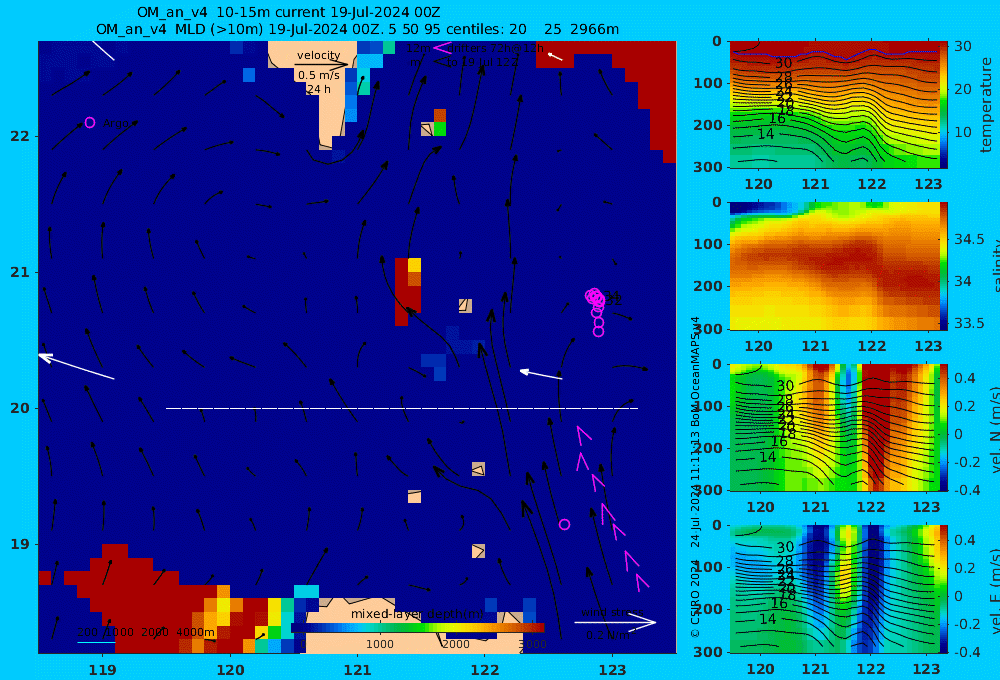Click the 'OM_an_v4 MLD (>10m)' subtitle line
Screen dimensions: 1000x680
(x=357, y=29)
